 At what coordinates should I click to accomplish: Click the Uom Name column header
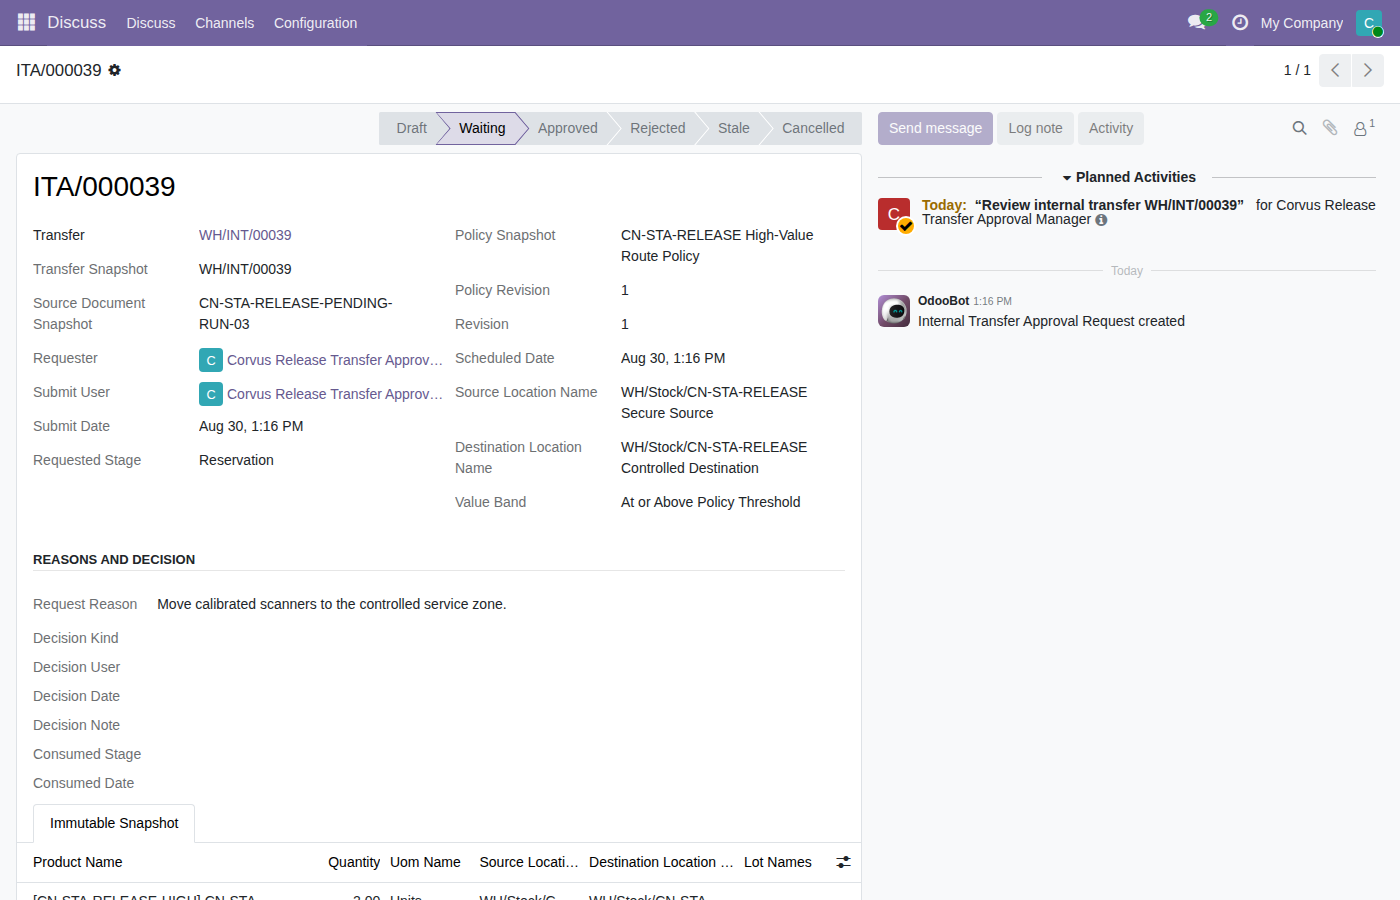[x=425, y=862]
